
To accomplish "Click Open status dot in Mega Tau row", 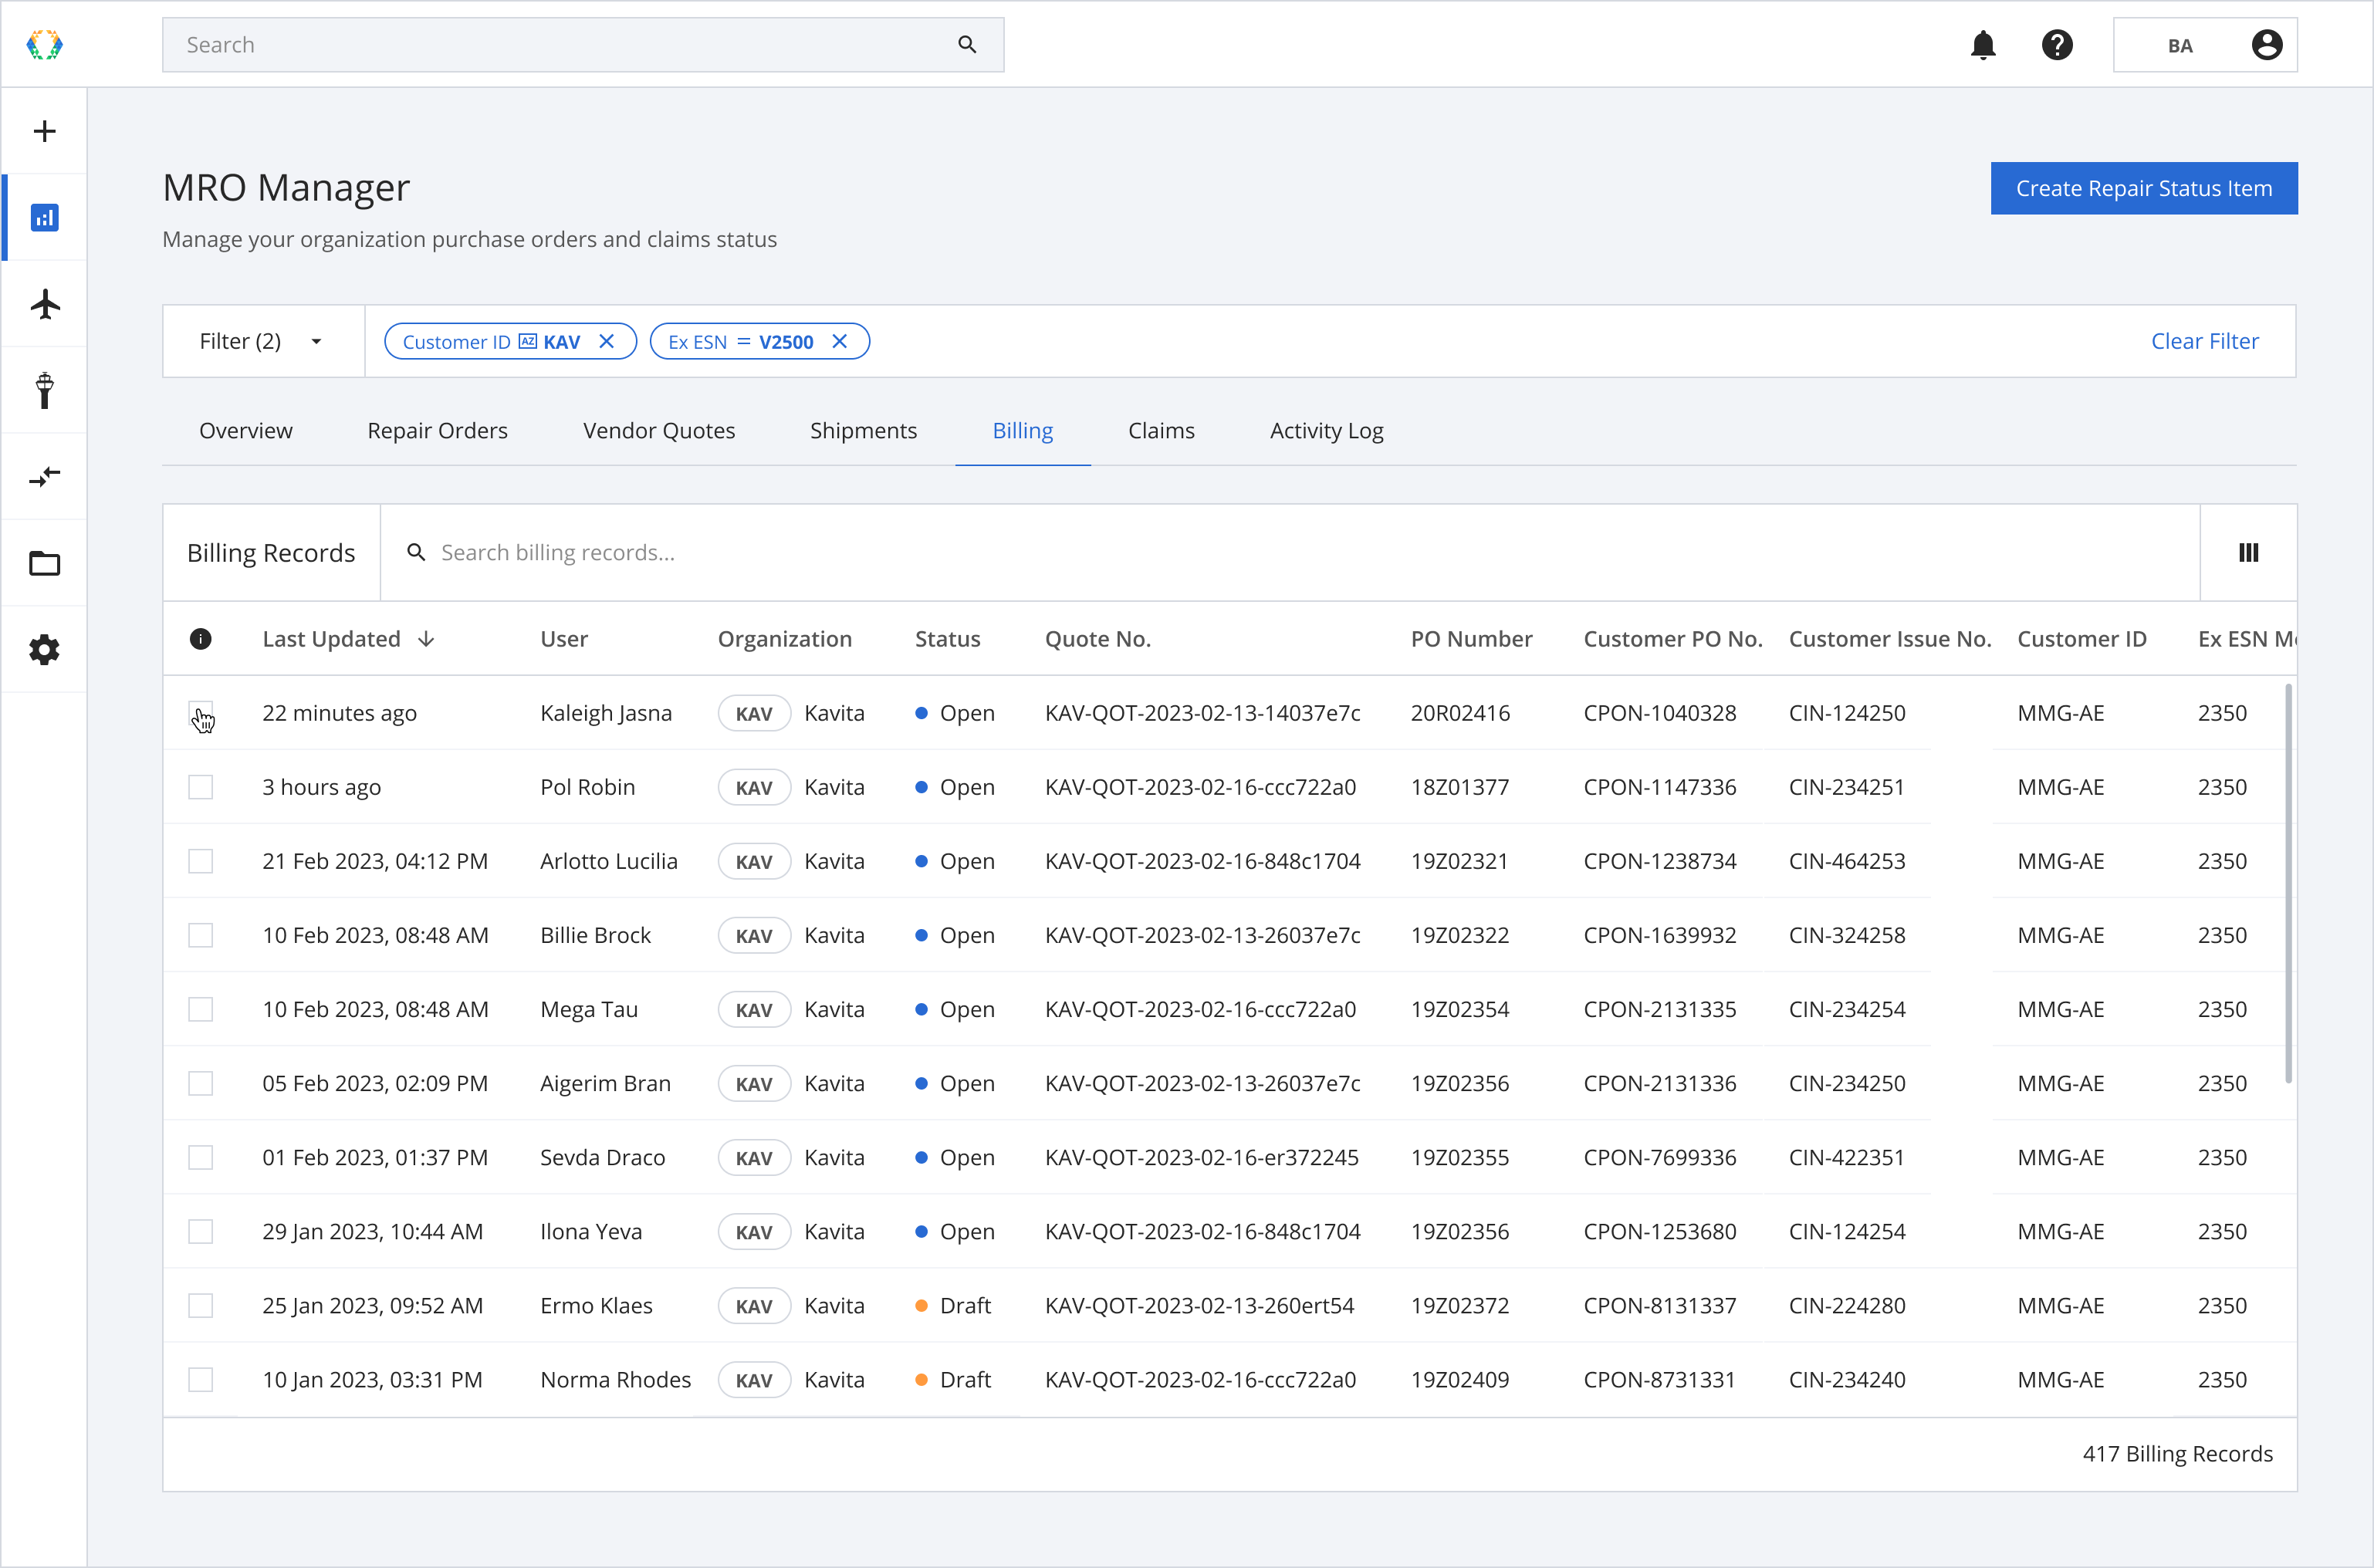I will tap(921, 1009).
